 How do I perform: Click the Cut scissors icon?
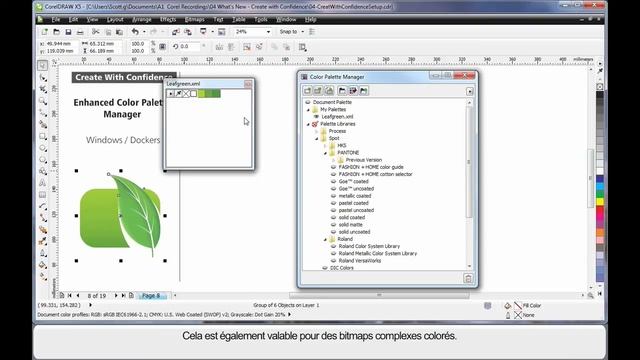[96, 32]
